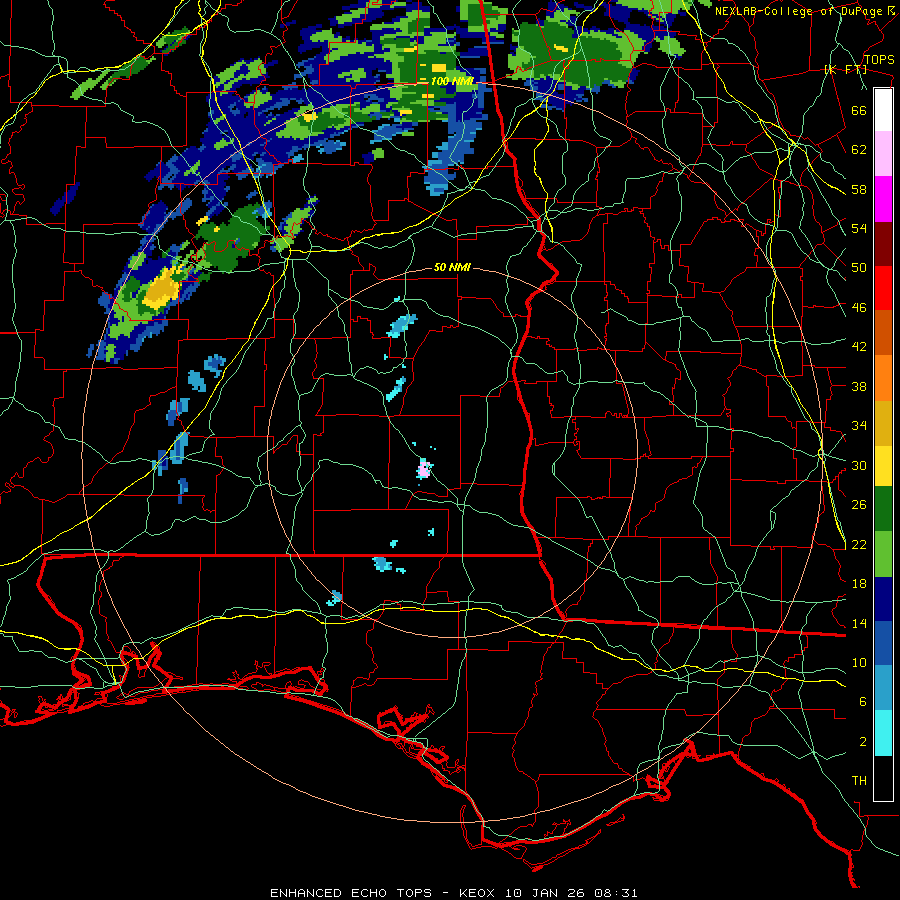
Task: Select the "30" kft label
Action: (x=859, y=465)
